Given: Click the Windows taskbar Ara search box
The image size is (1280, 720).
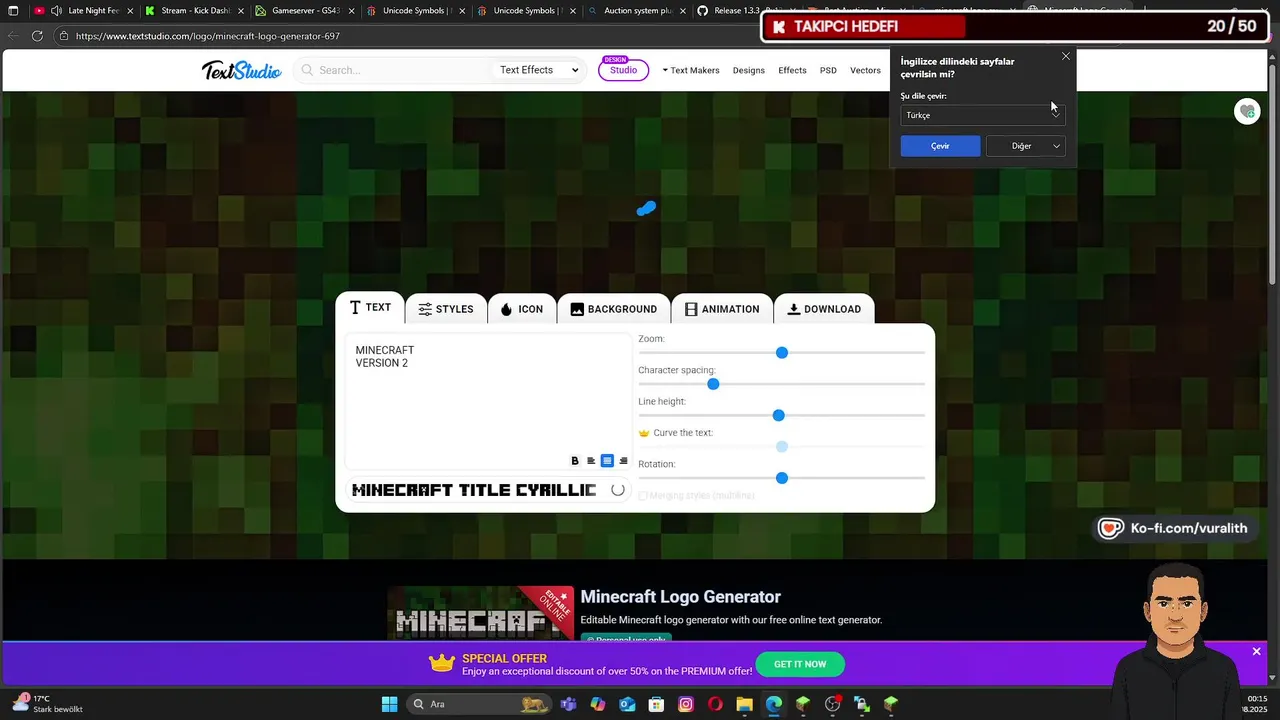Looking at the screenshot, I should coord(480,704).
